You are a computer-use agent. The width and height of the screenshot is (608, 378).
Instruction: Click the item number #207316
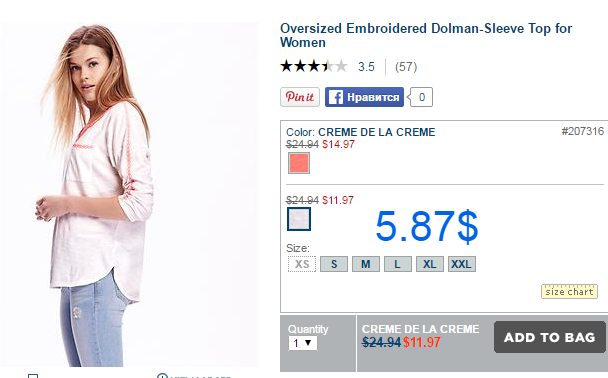pos(582,131)
